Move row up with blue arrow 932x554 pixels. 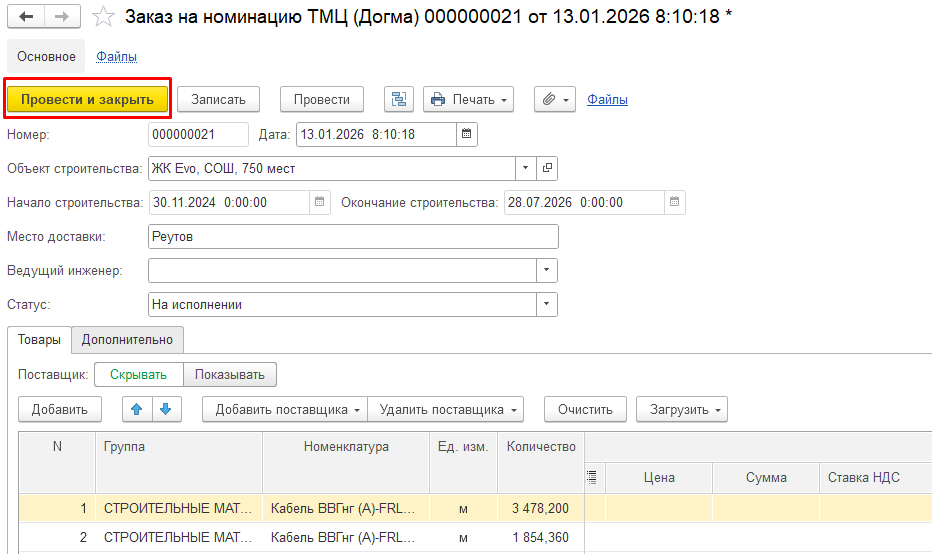pyautogui.click(x=137, y=409)
